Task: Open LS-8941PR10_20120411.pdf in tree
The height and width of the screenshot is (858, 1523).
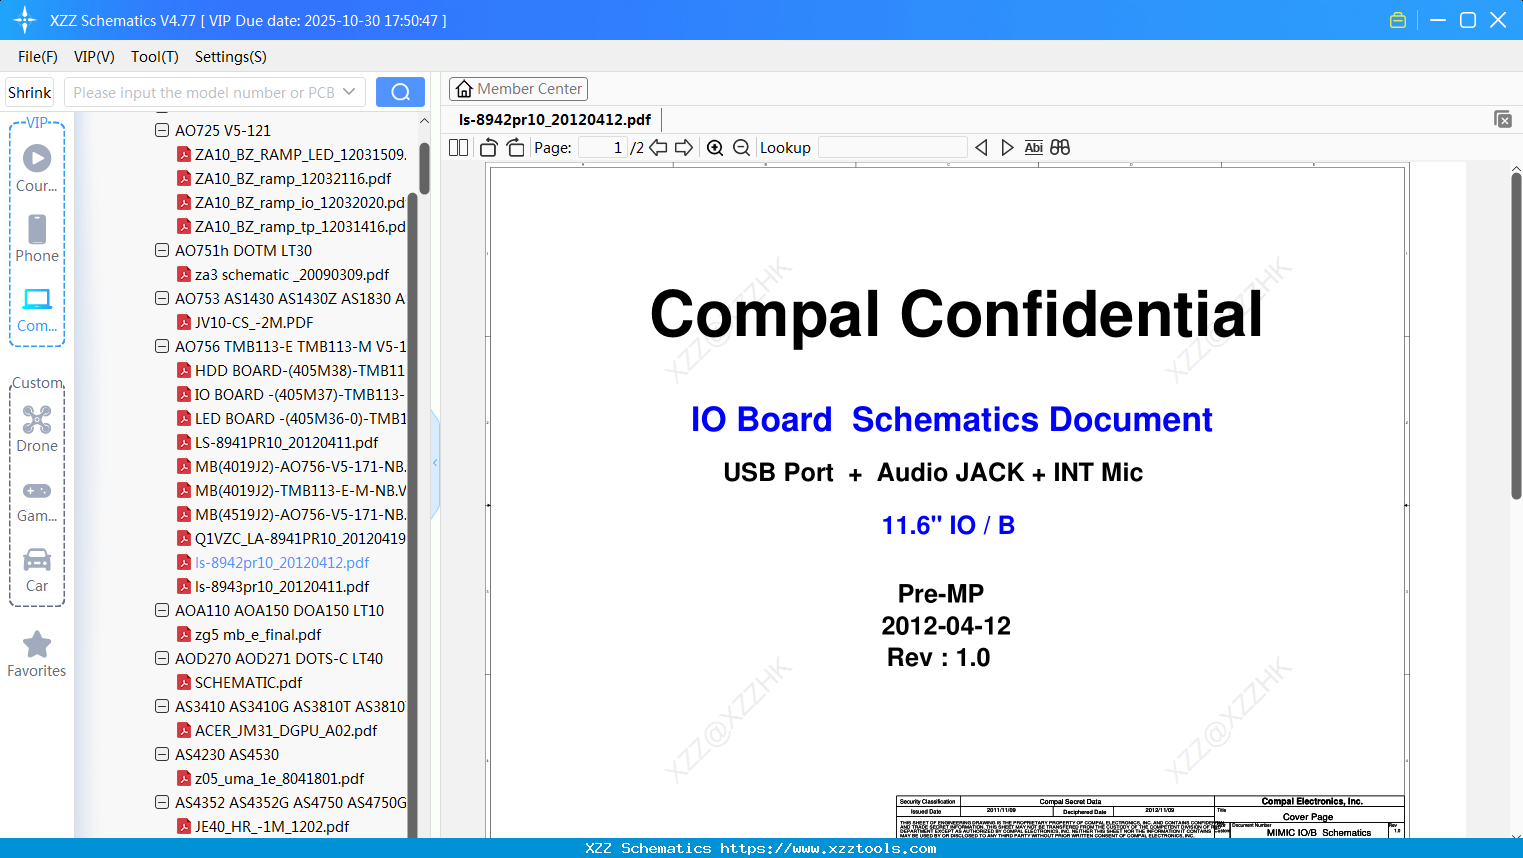Action: pyautogui.click(x=286, y=442)
